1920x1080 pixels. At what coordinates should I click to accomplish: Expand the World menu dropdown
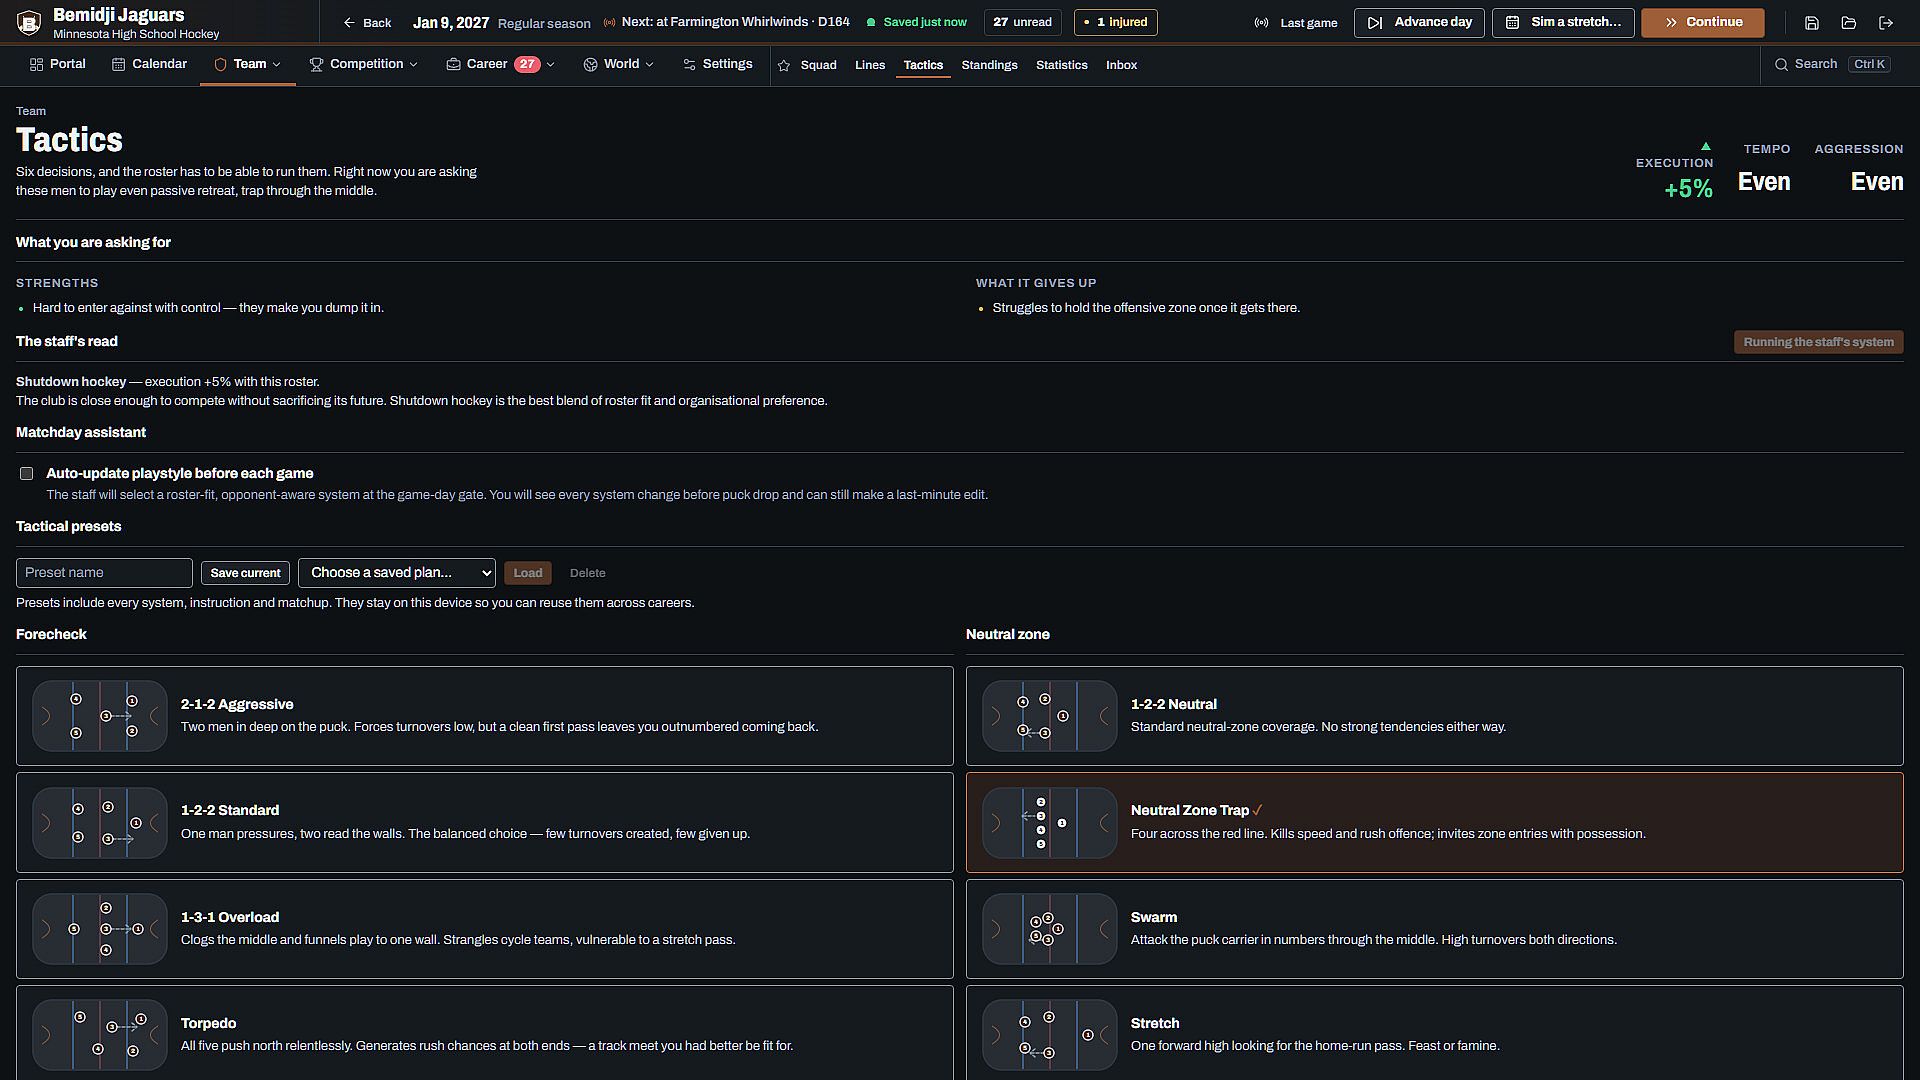[618, 64]
